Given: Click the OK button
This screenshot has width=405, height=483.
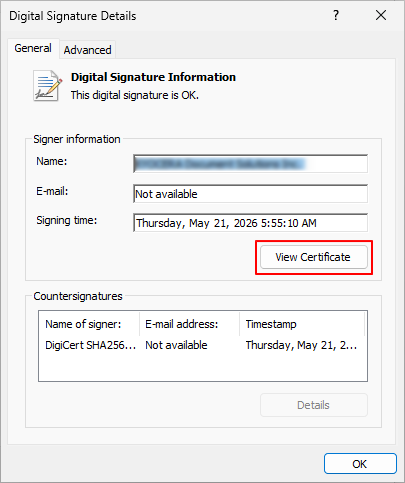Looking at the screenshot, I should (360, 464).
